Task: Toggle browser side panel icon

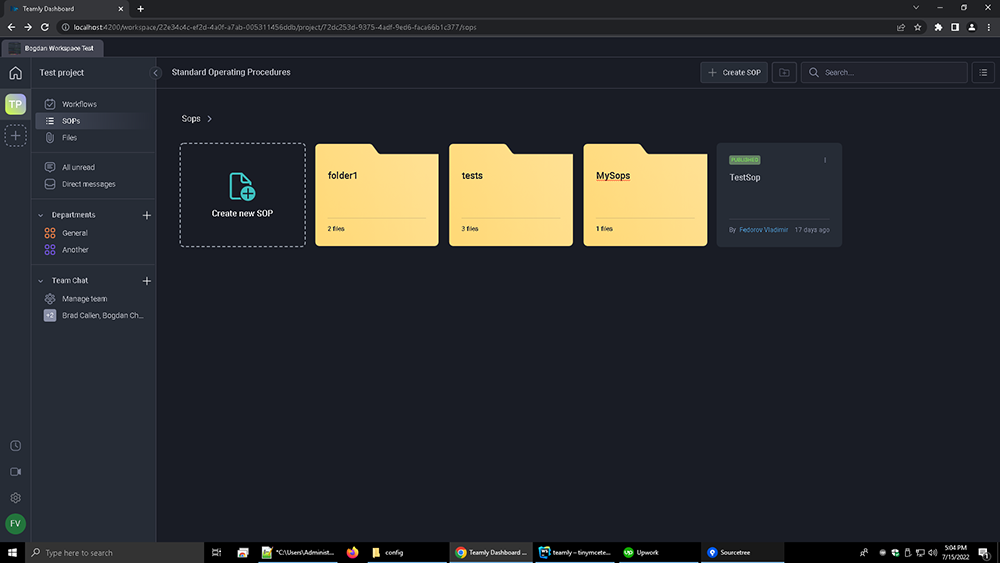Action: tap(955, 27)
